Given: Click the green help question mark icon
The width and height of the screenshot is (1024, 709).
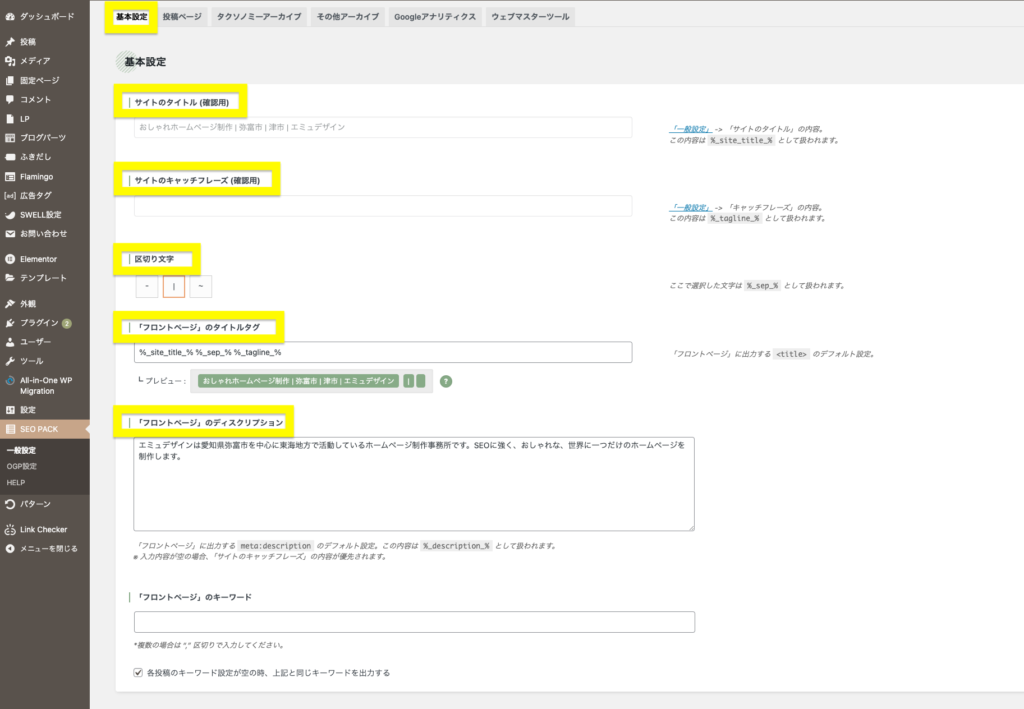Looking at the screenshot, I should click(446, 381).
